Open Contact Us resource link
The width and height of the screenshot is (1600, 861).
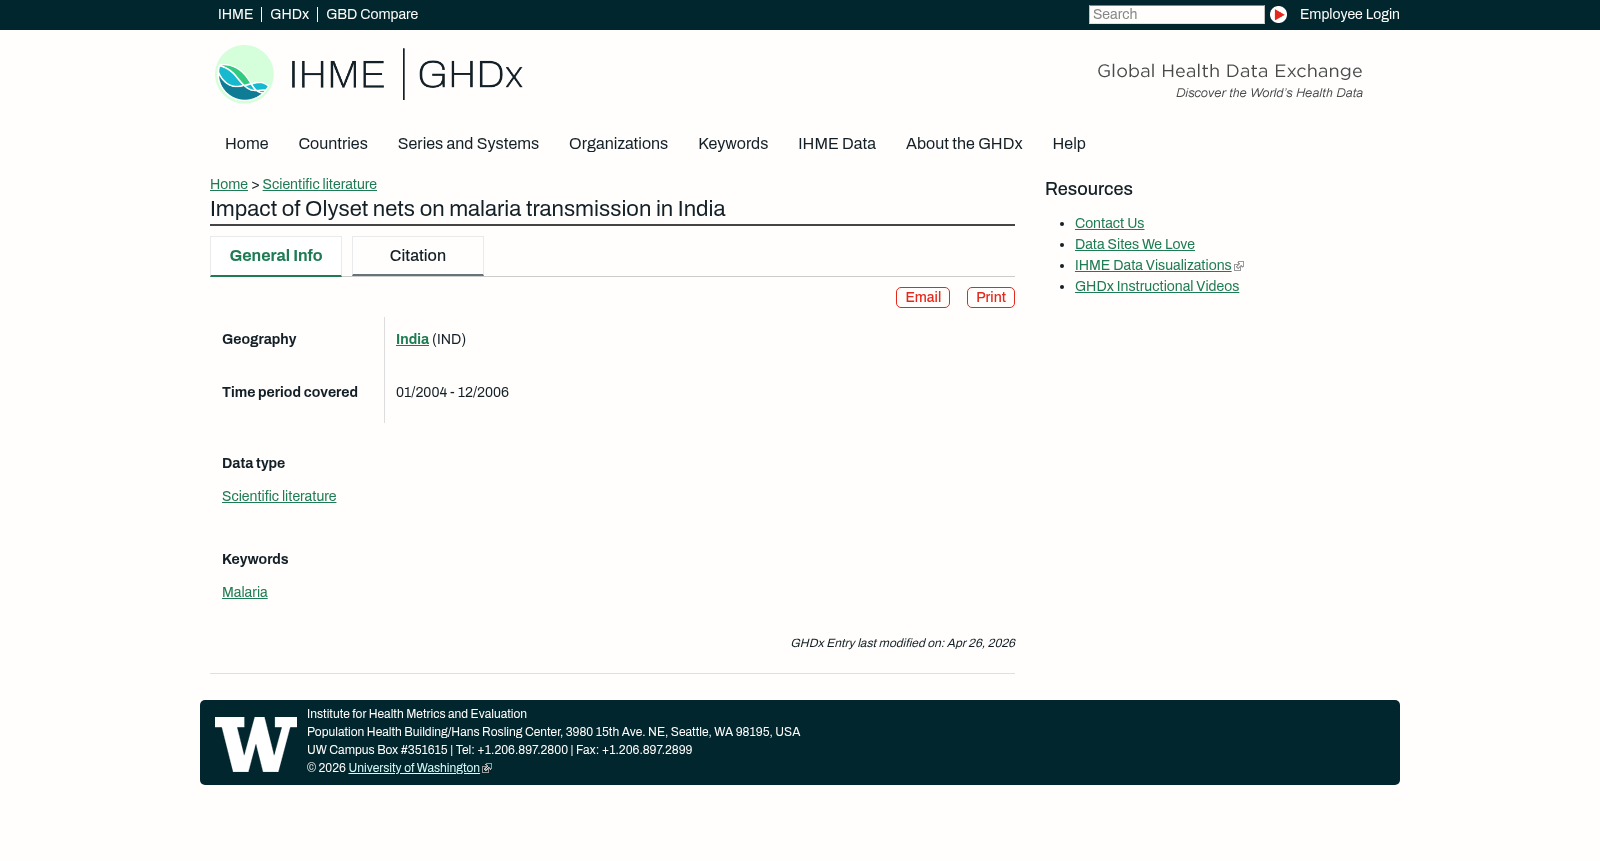click(1109, 223)
